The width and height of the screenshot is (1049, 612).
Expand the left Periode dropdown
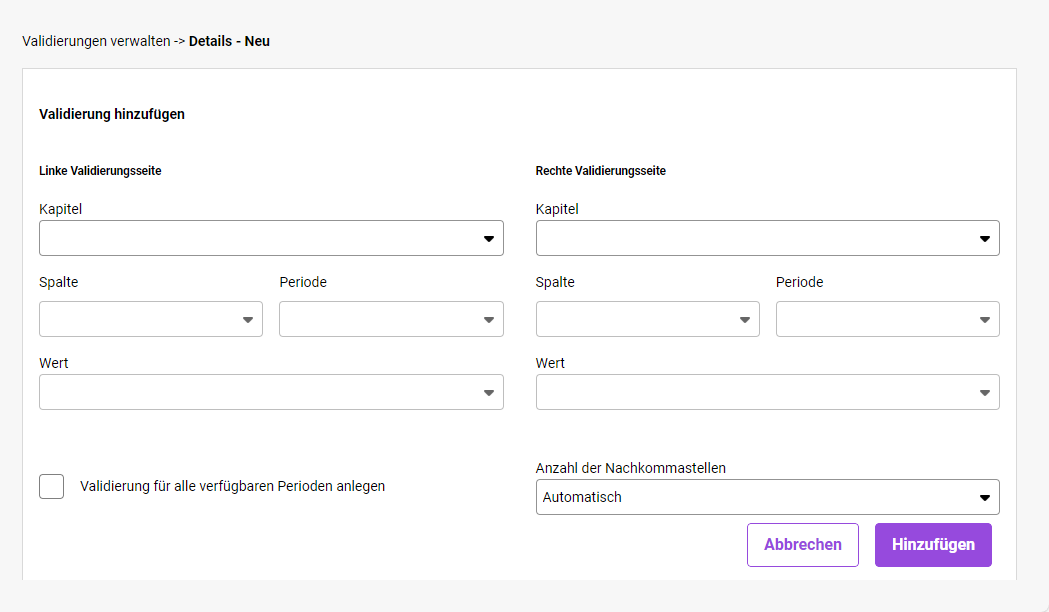click(x=391, y=319)
